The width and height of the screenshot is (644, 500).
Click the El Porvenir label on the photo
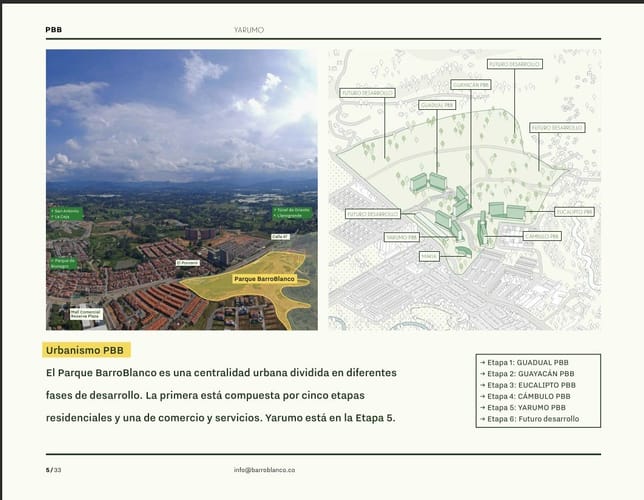[x=188, y=263]
